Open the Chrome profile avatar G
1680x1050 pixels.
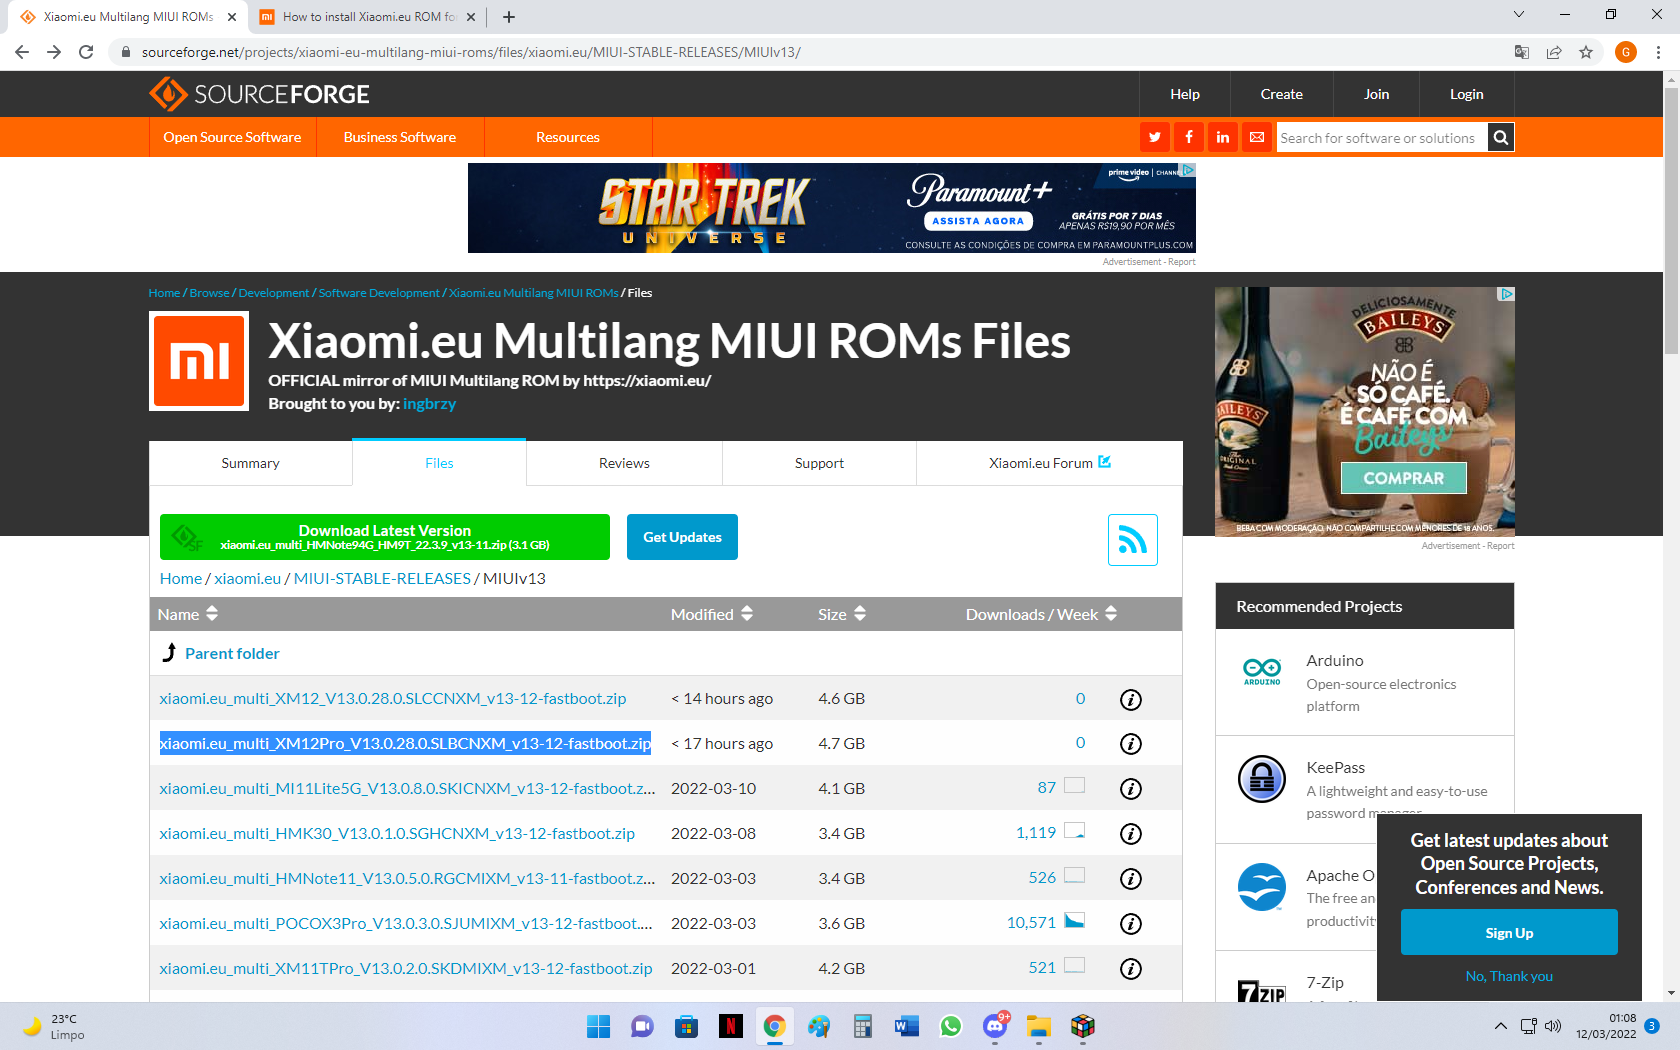click(1626, 52)
